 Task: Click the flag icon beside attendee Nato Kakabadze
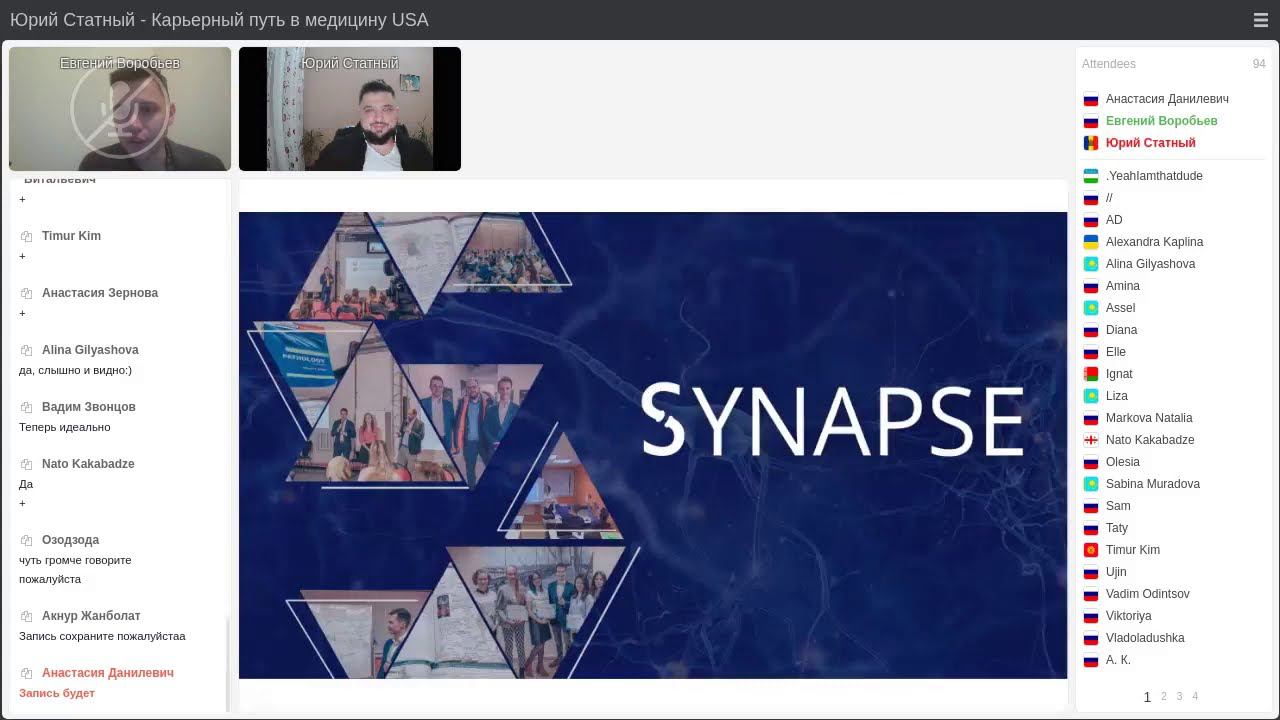[1091, 440]
